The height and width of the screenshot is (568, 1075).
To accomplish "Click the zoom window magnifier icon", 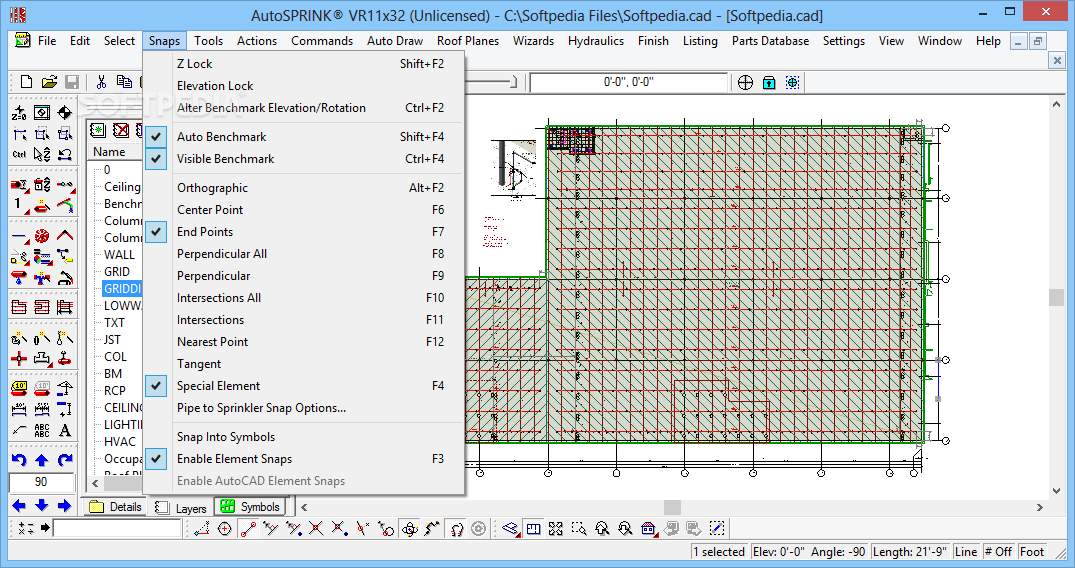I will pyautogui.click(x=579, y=528).
